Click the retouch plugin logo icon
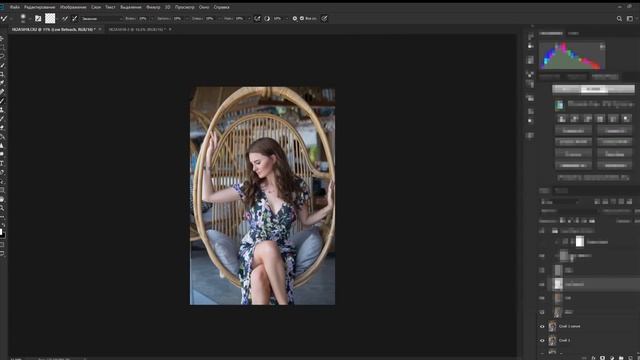Image resolution: width=640 pixels, height=360 pixels. click(559, 105)
